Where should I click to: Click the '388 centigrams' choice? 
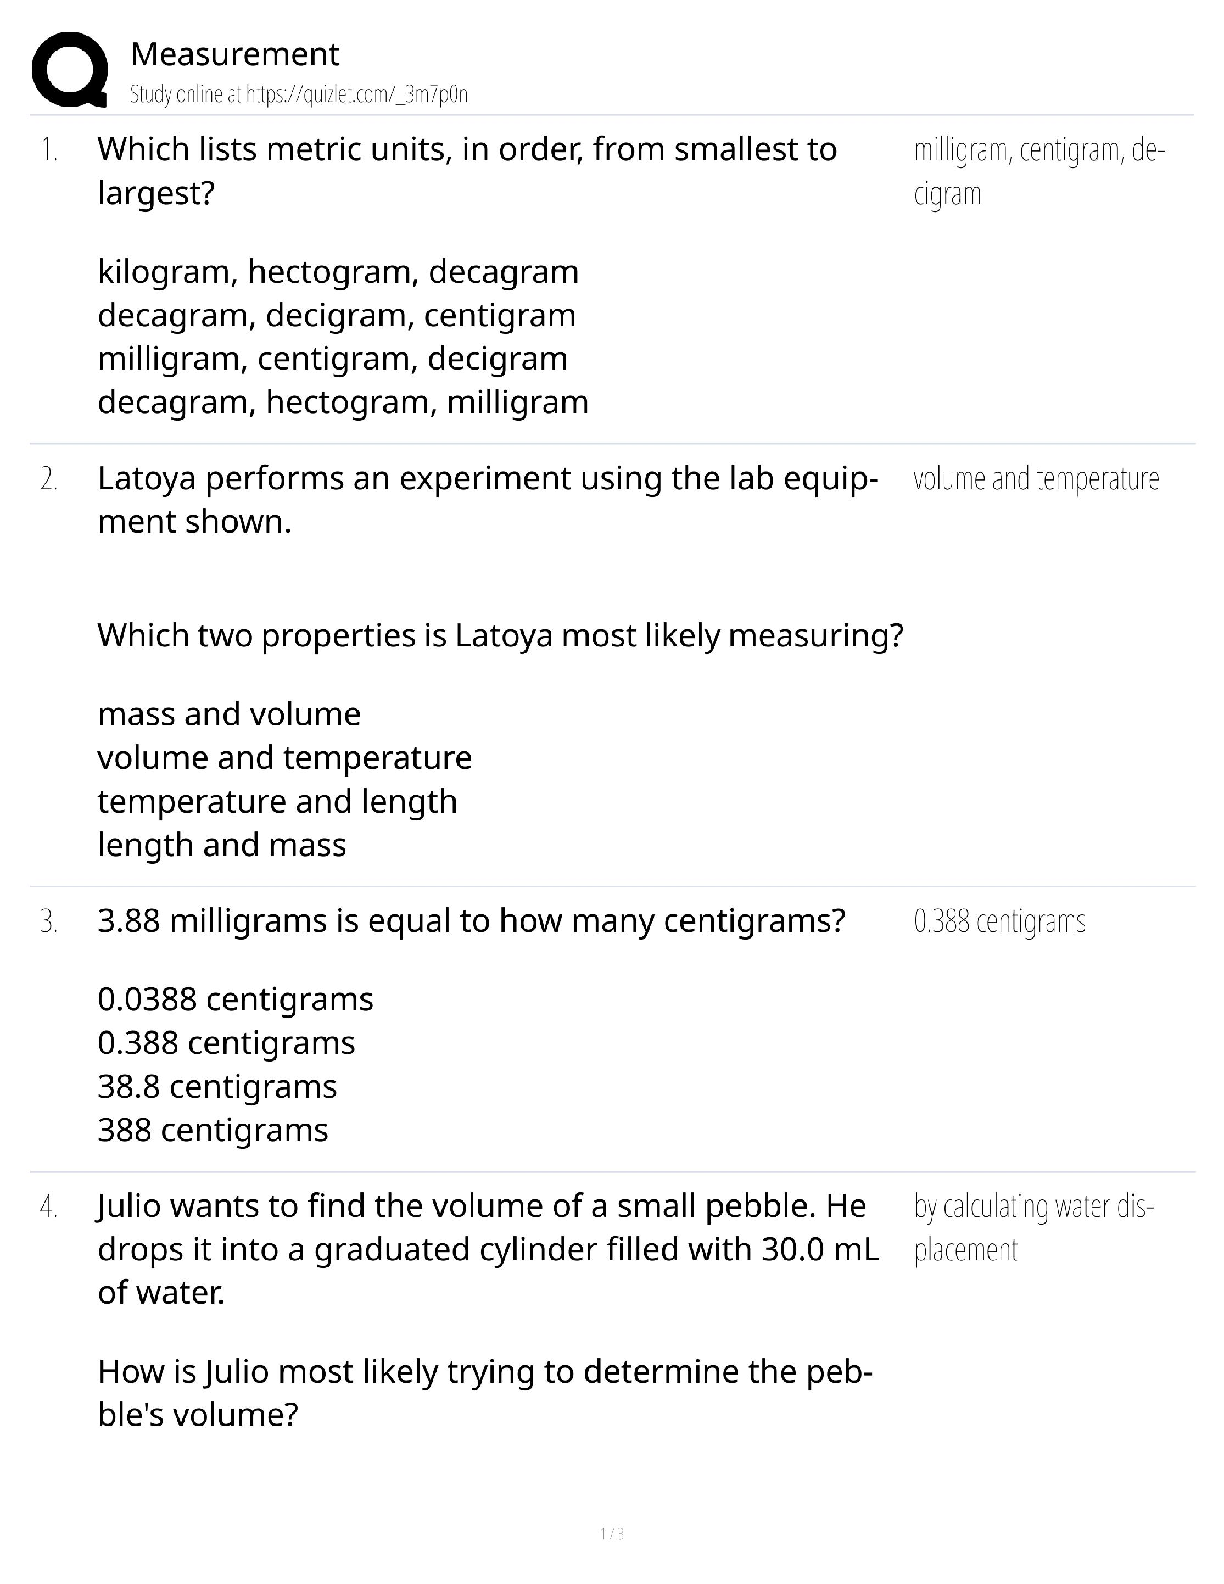tap(213, 1131)
